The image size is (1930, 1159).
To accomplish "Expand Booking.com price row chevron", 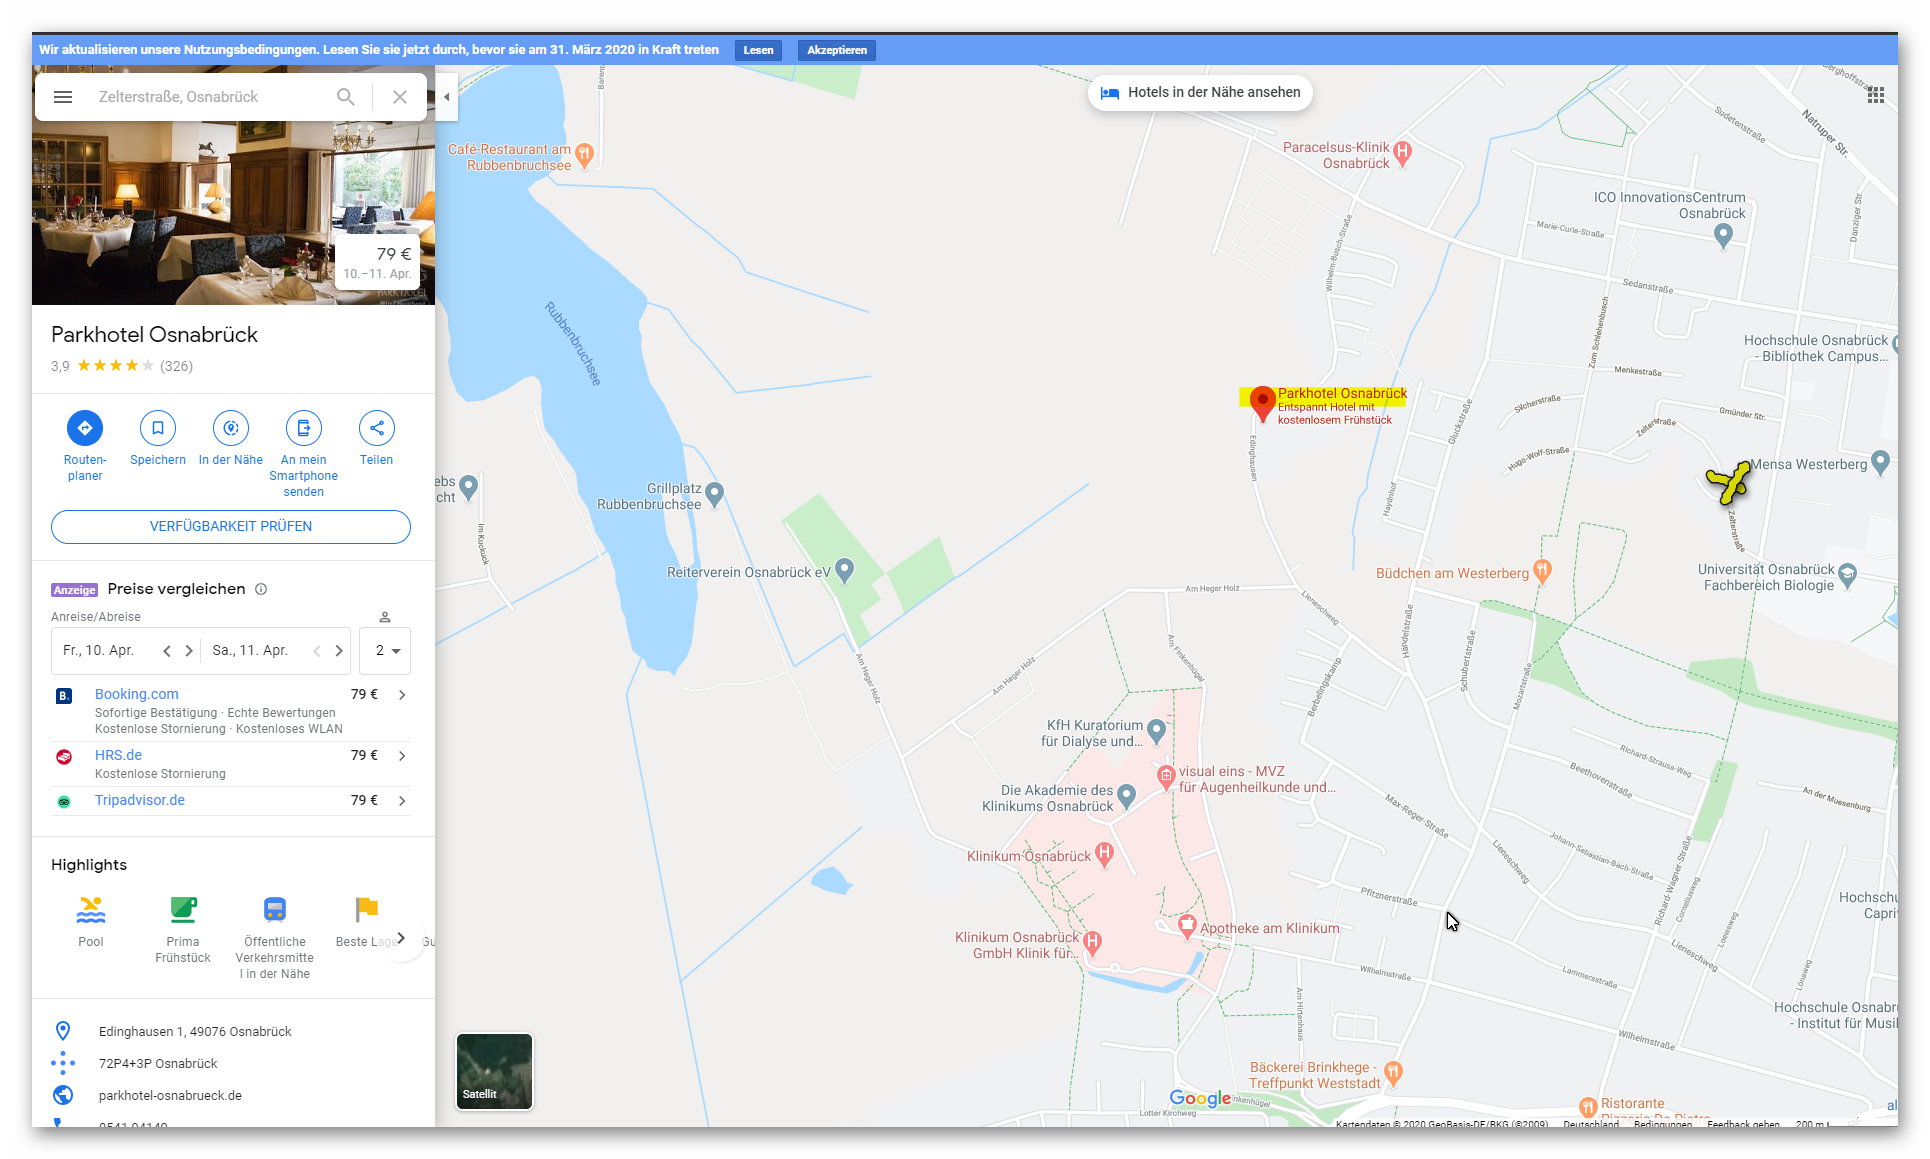I will 402,695.
